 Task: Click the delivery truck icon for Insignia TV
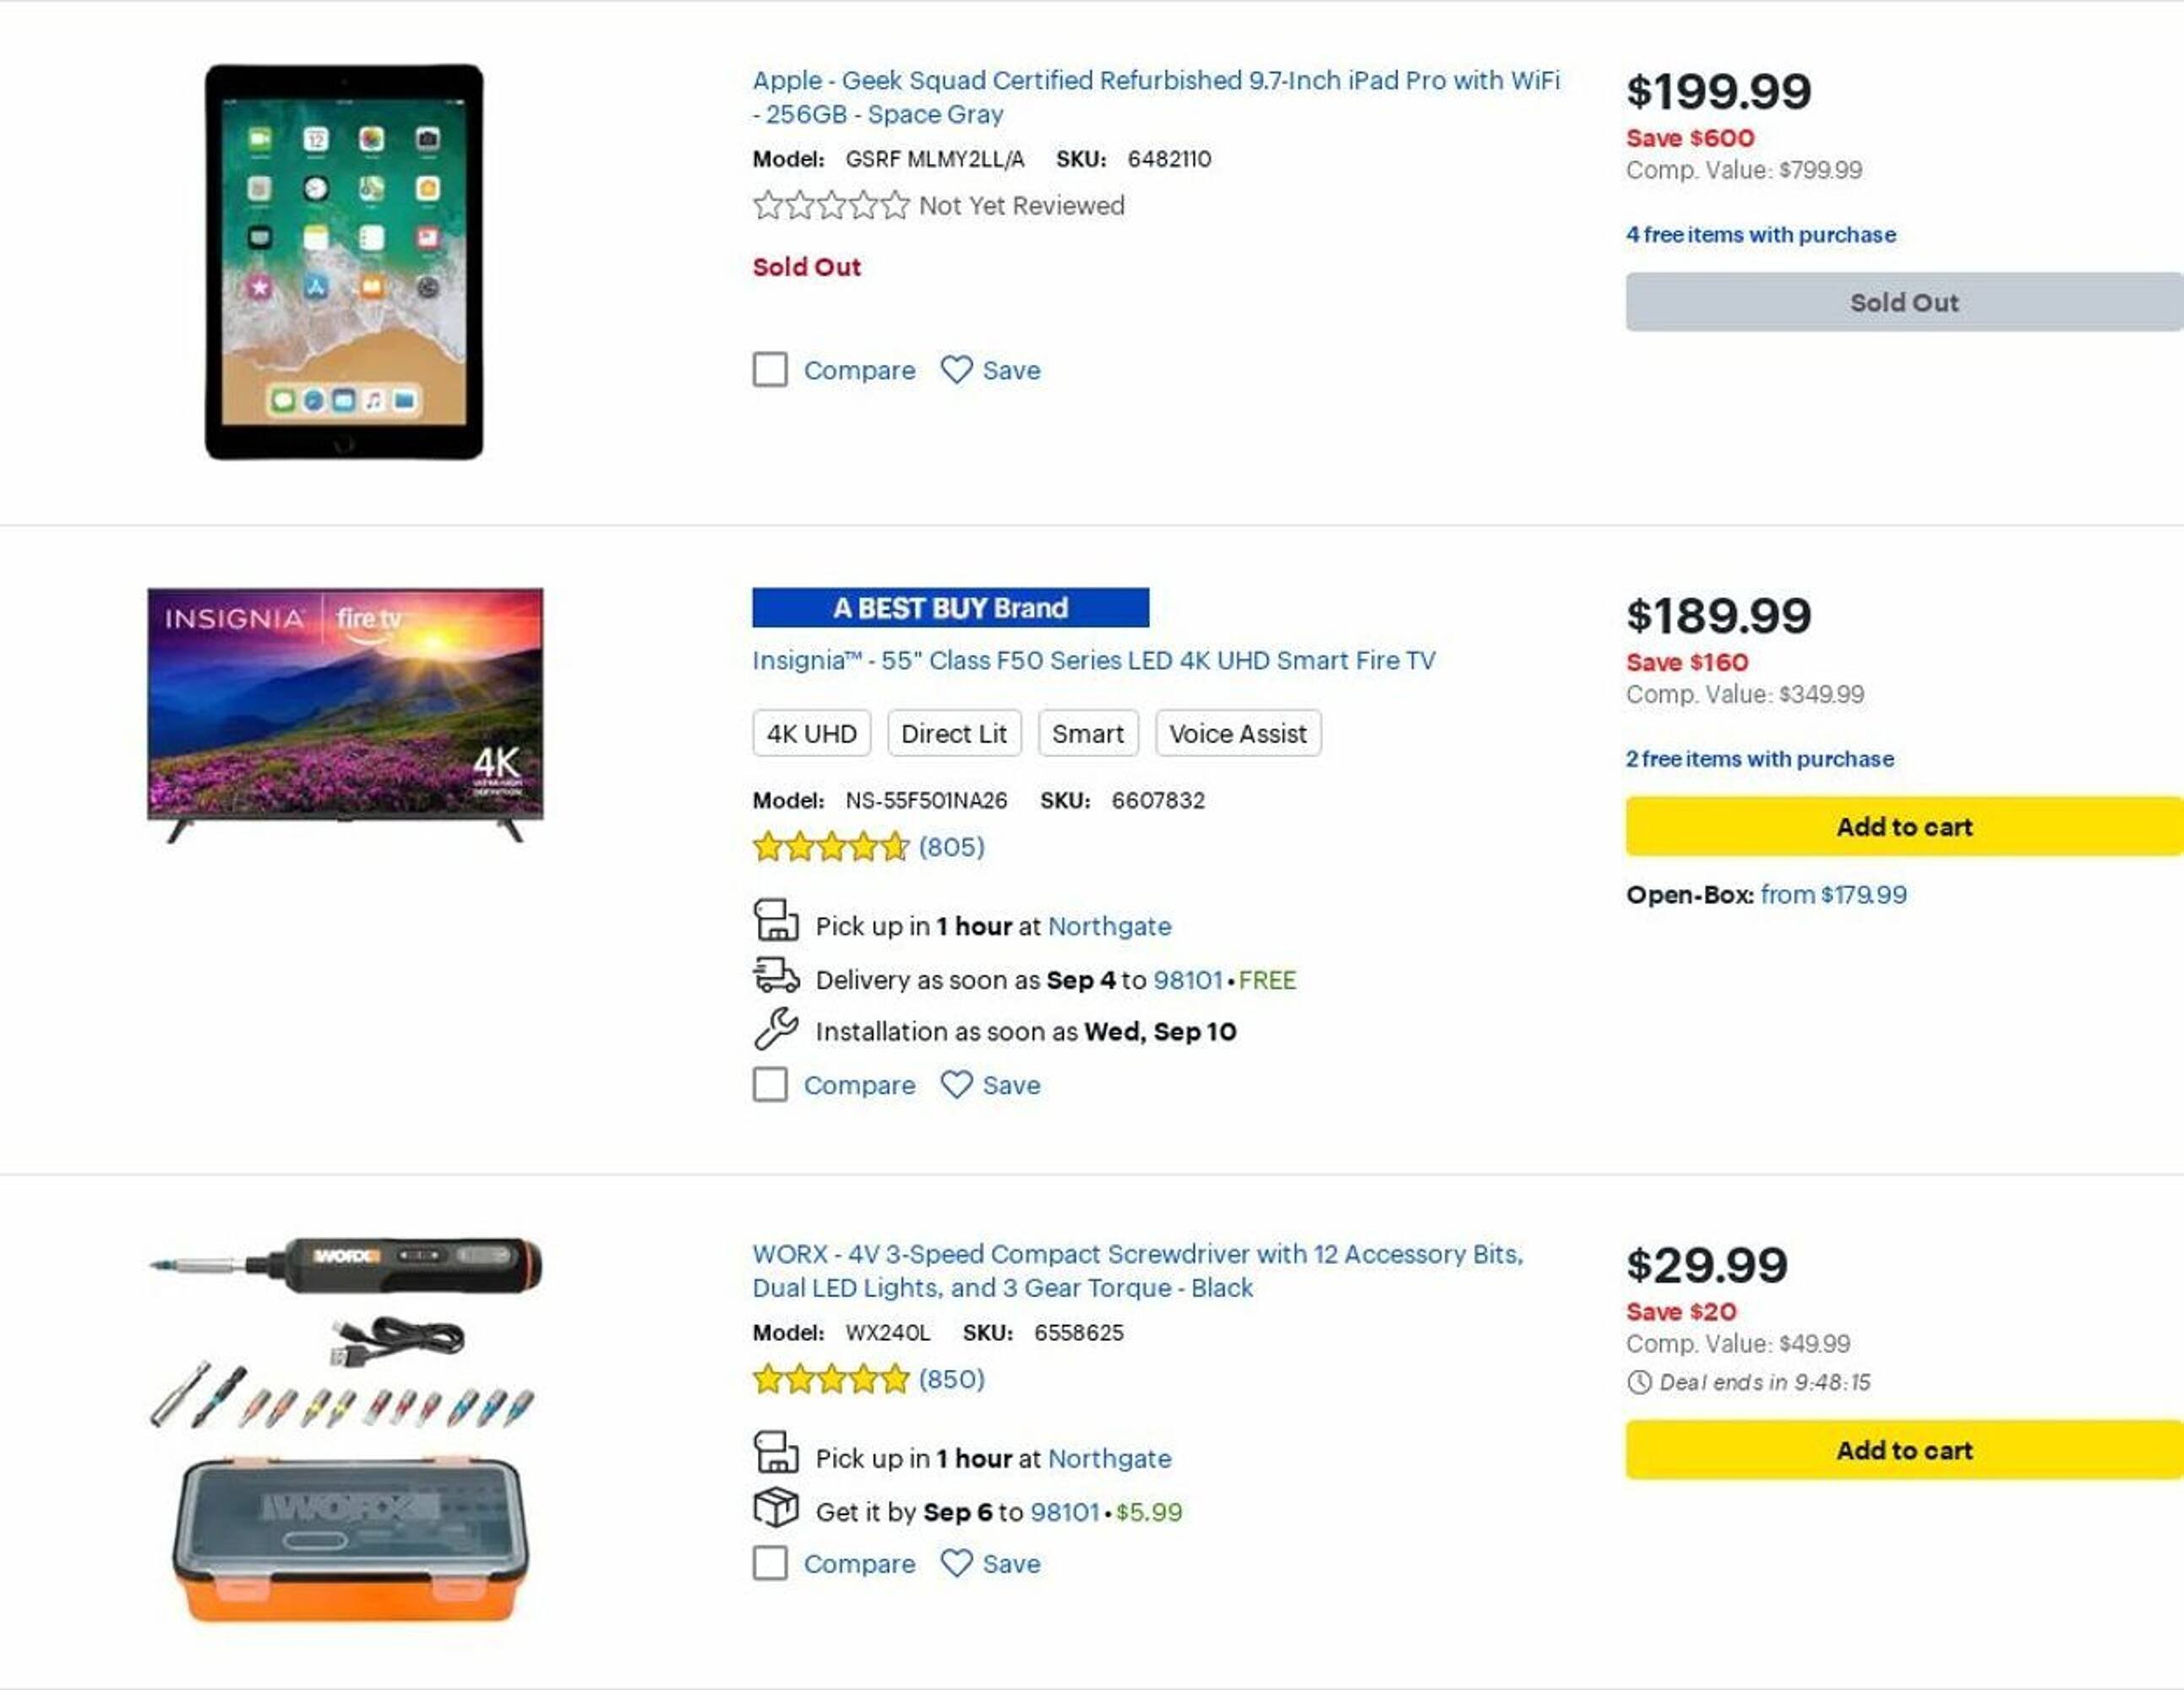tap(775, 975)
